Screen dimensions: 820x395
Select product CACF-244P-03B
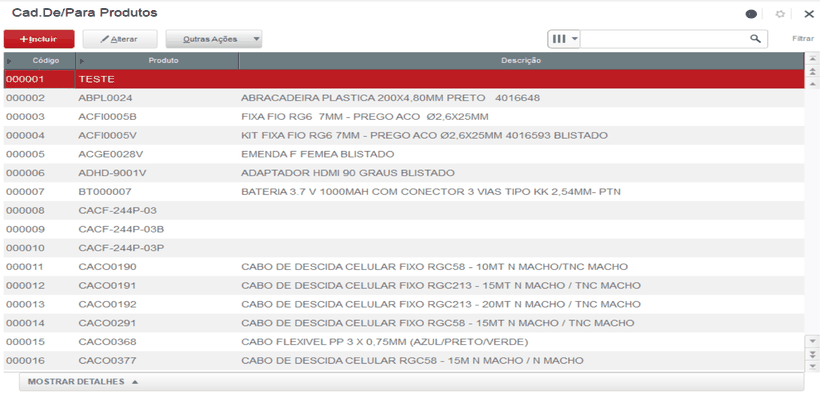(121, 230)
